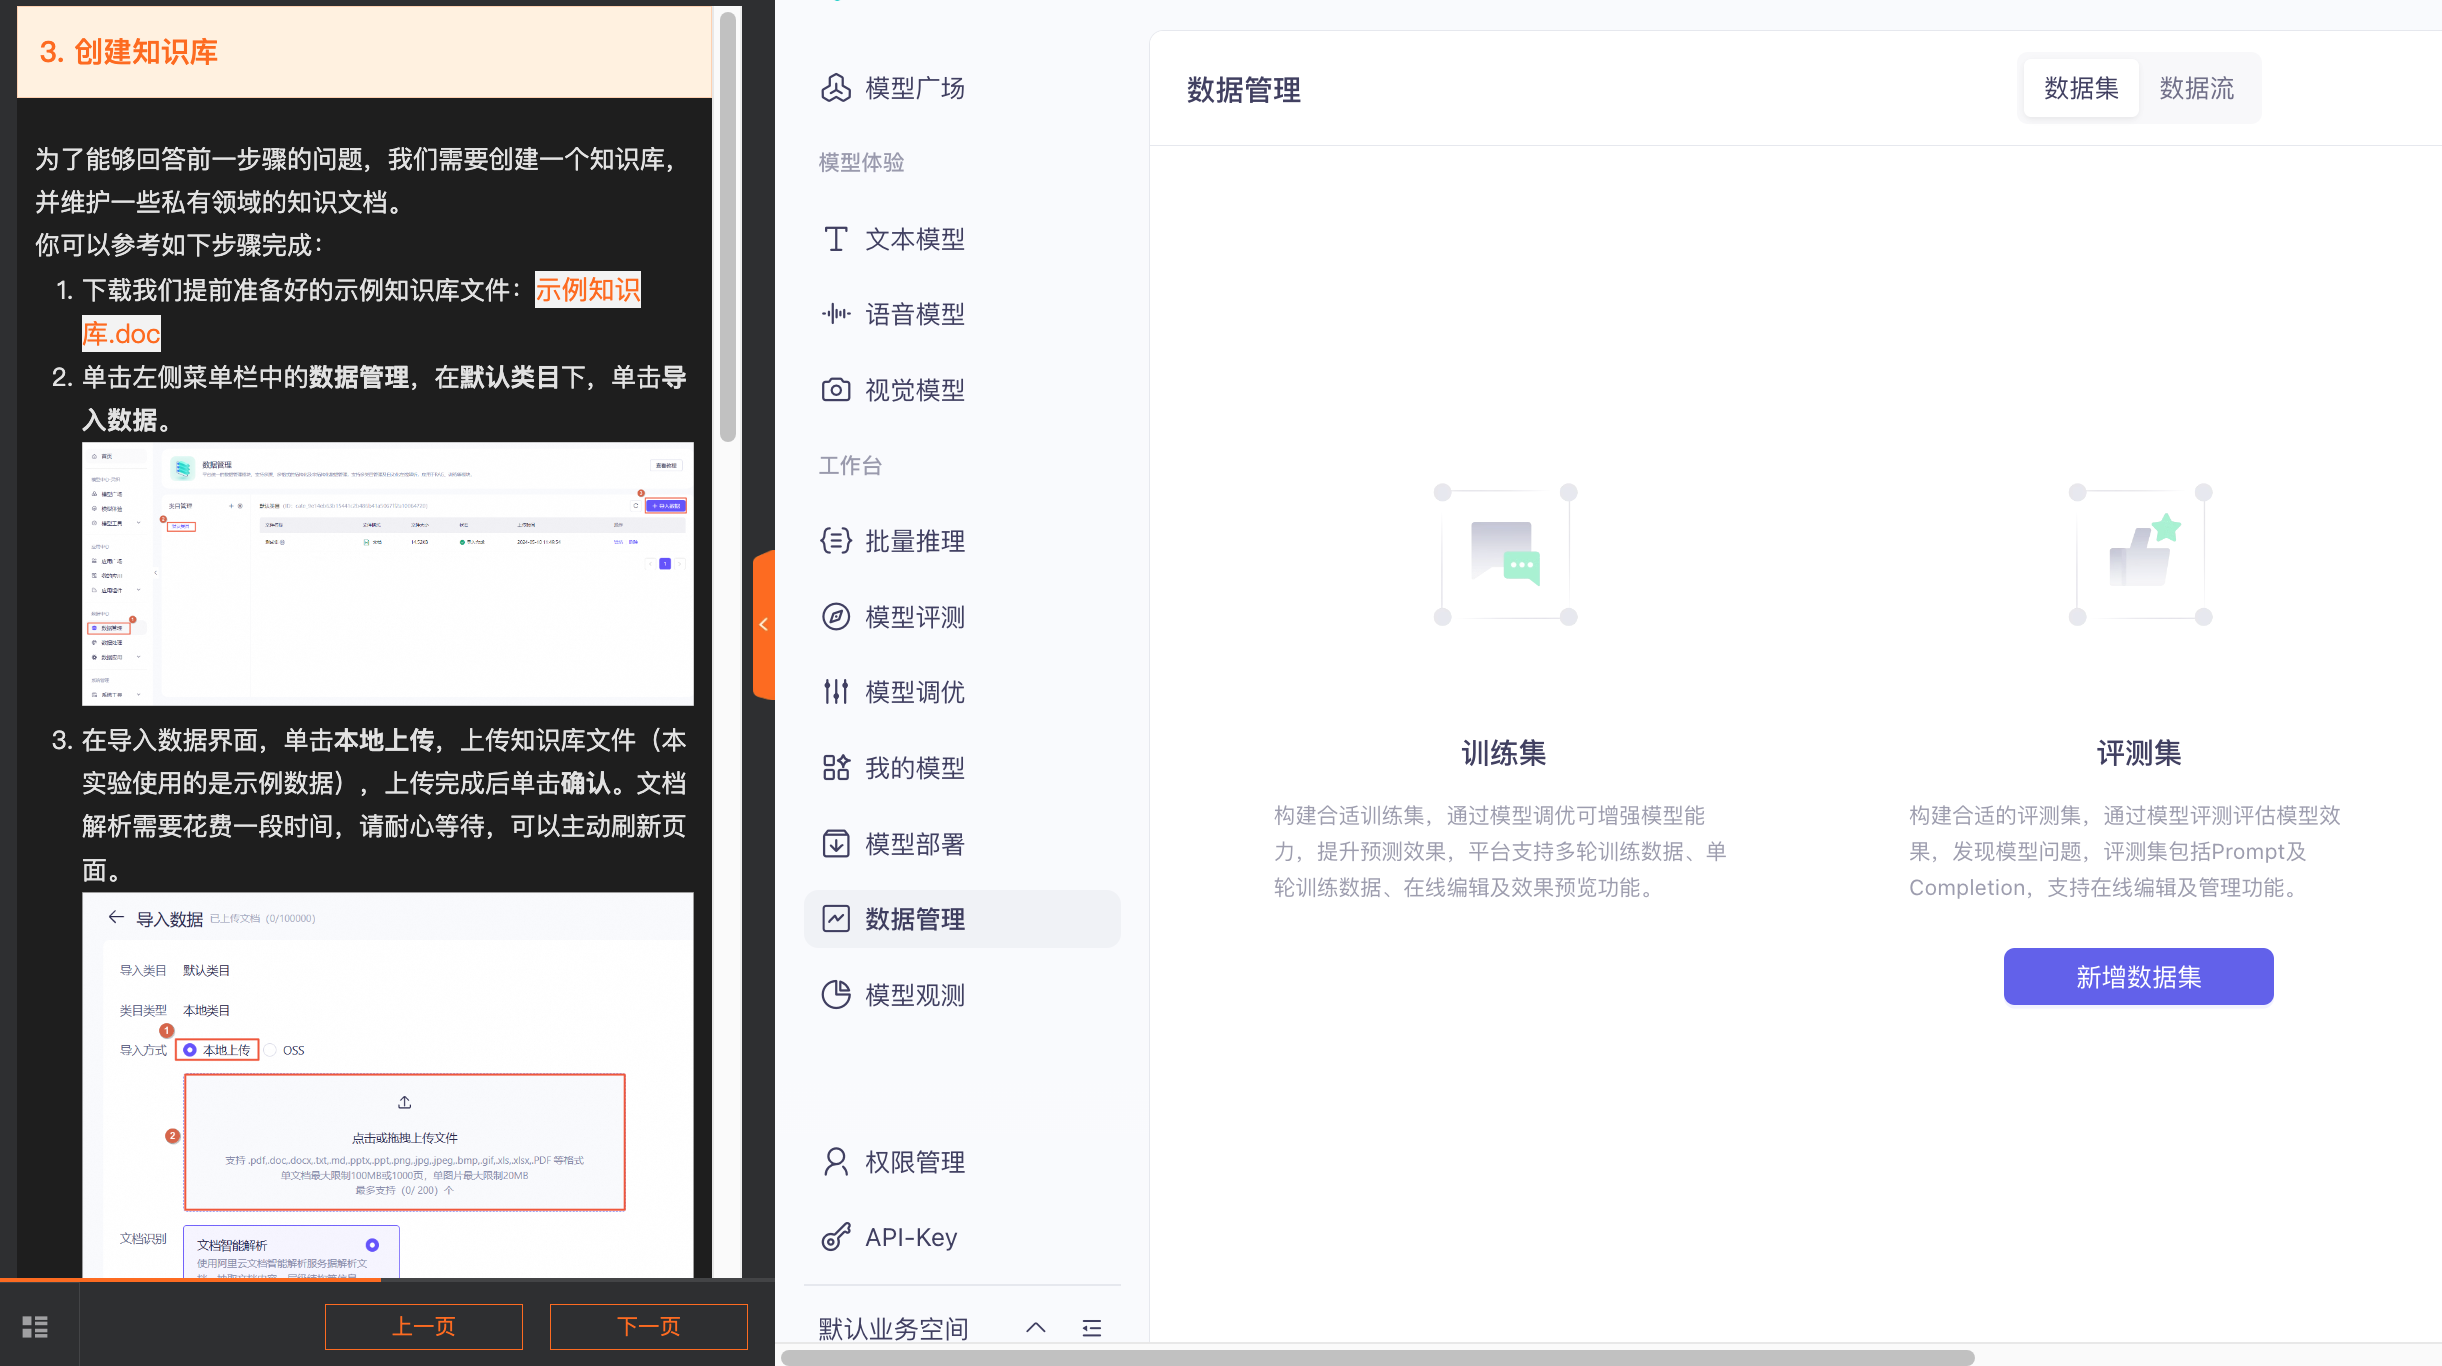This screenshot has height=1366, width=2442.
Task: Open 批量推理 from its icon
Action: (x=835, y=541)
